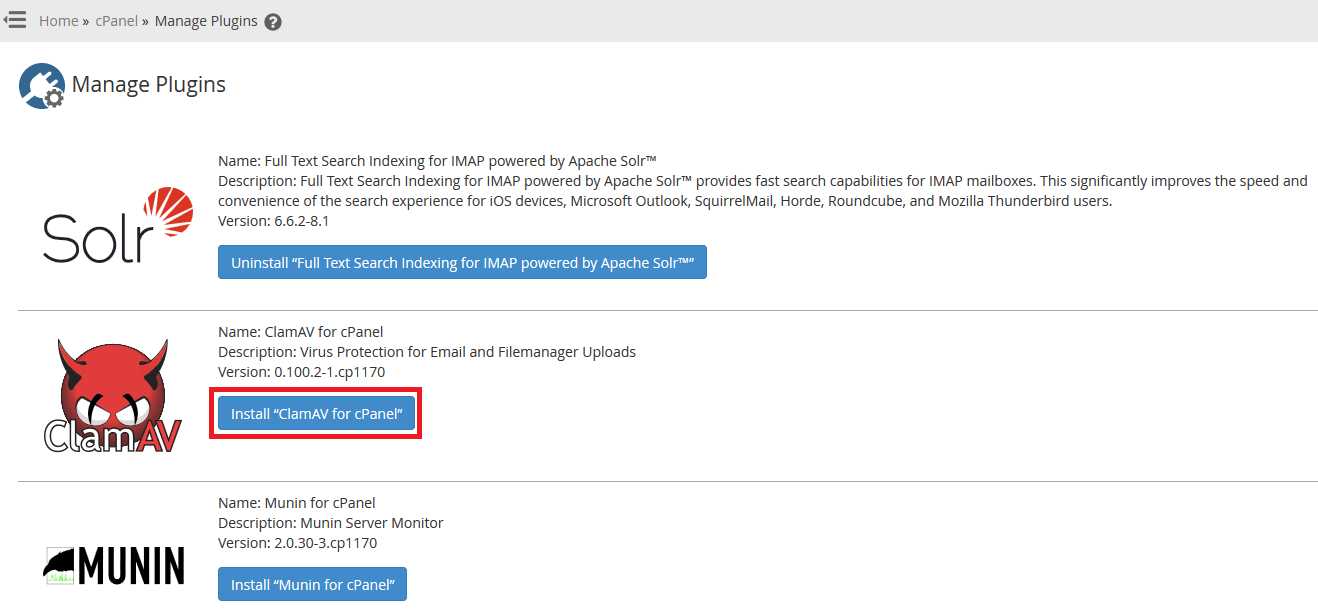Select Virus Protection description text

(x=427, y=352)
